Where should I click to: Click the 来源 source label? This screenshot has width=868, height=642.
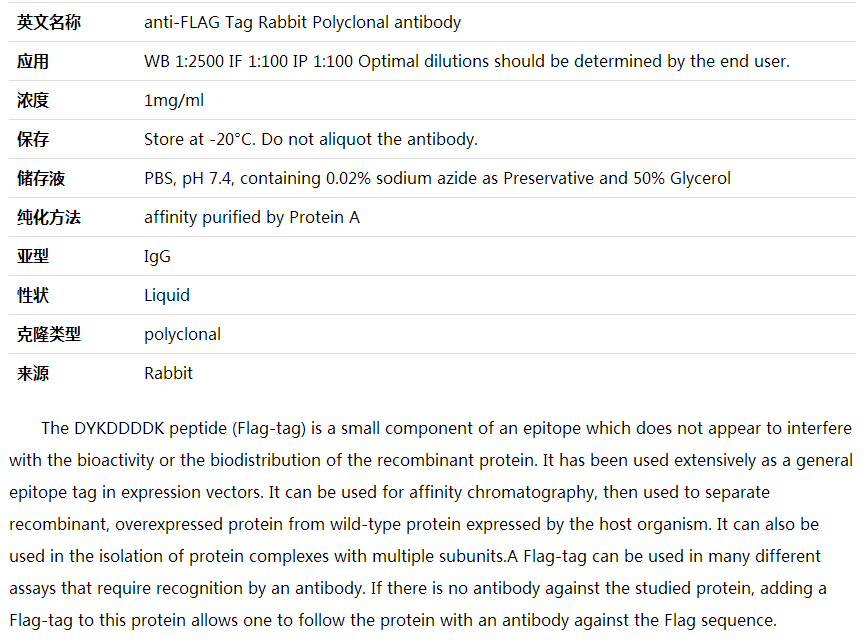pyautogui.click(x=33, y=374)
